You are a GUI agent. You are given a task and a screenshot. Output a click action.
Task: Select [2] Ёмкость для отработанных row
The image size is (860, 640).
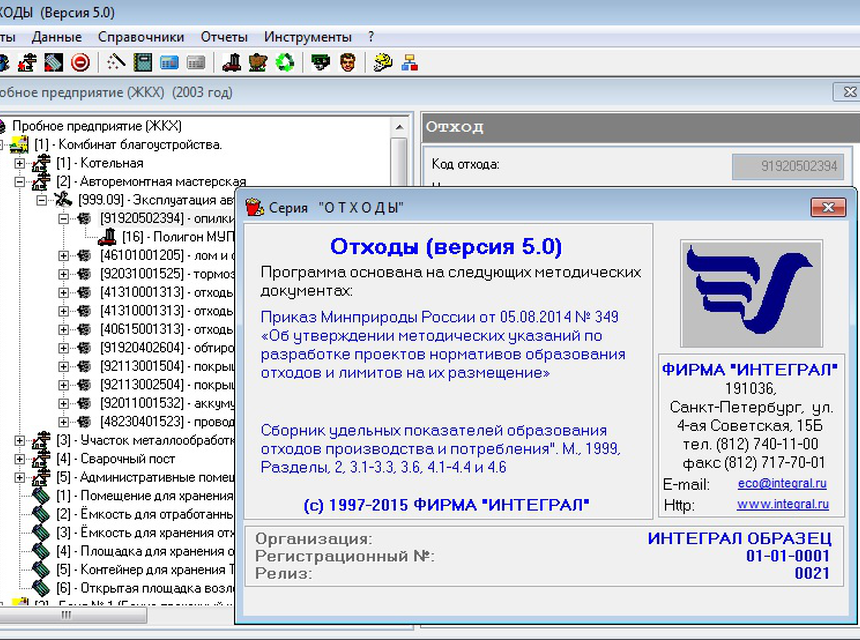[145, 514]
